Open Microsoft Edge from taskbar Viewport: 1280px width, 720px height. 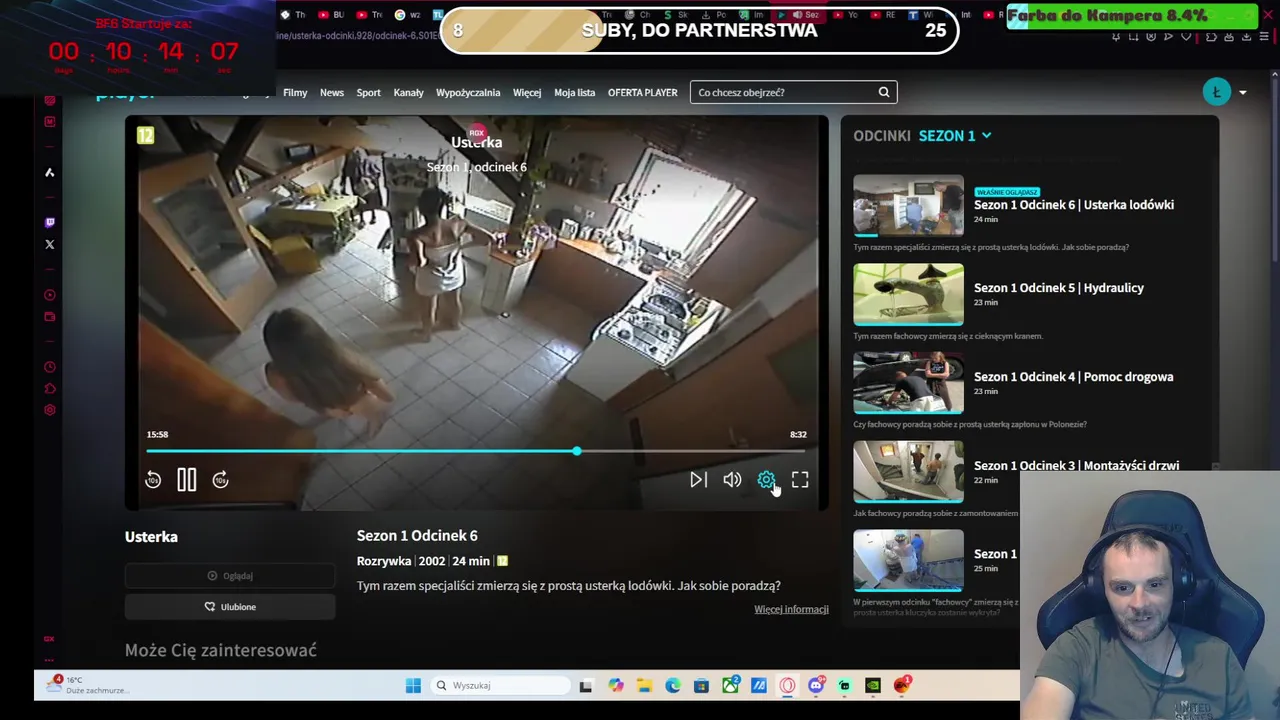pos(673,686)
